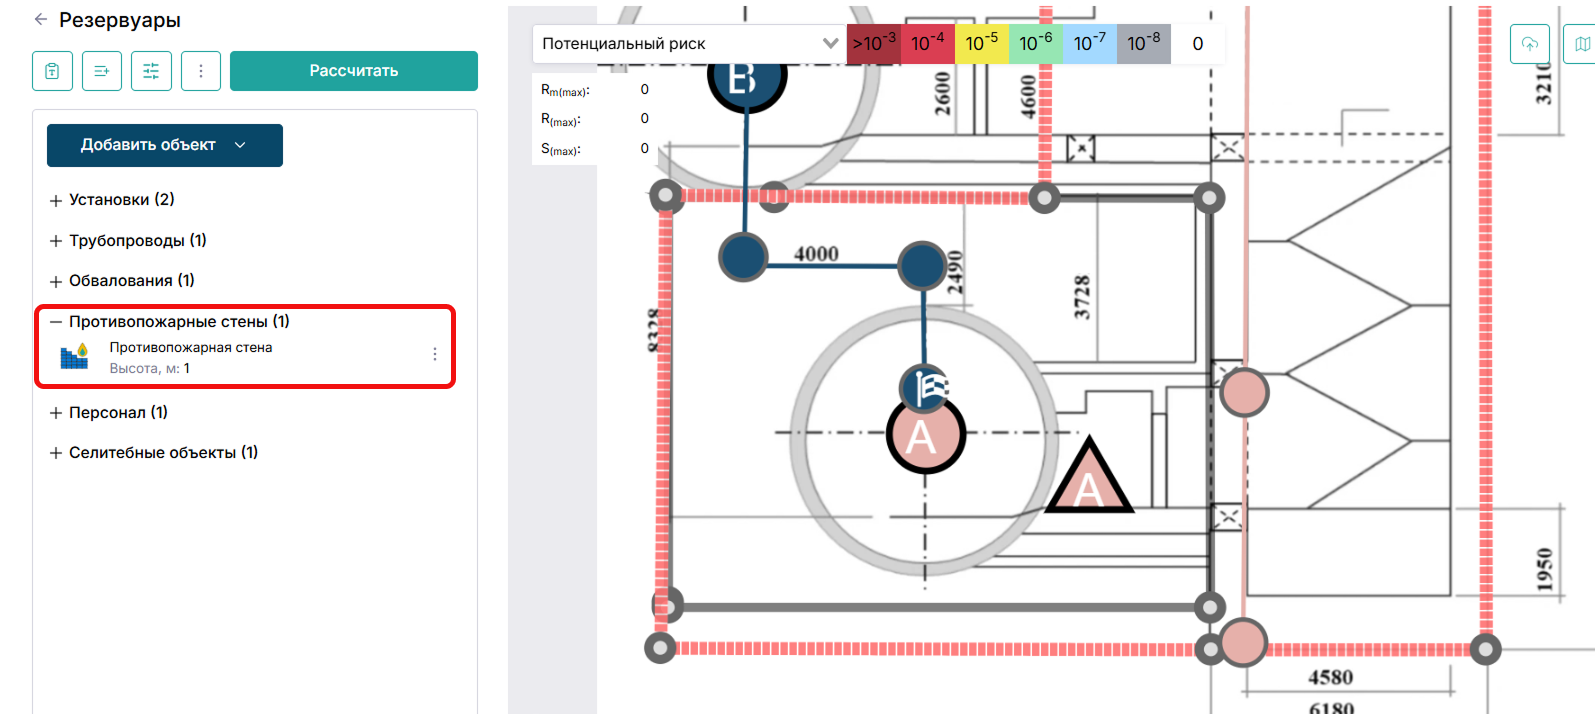Open the sliders settings icon
Viewport: 1595px width, 714px height.
(151, 71)
